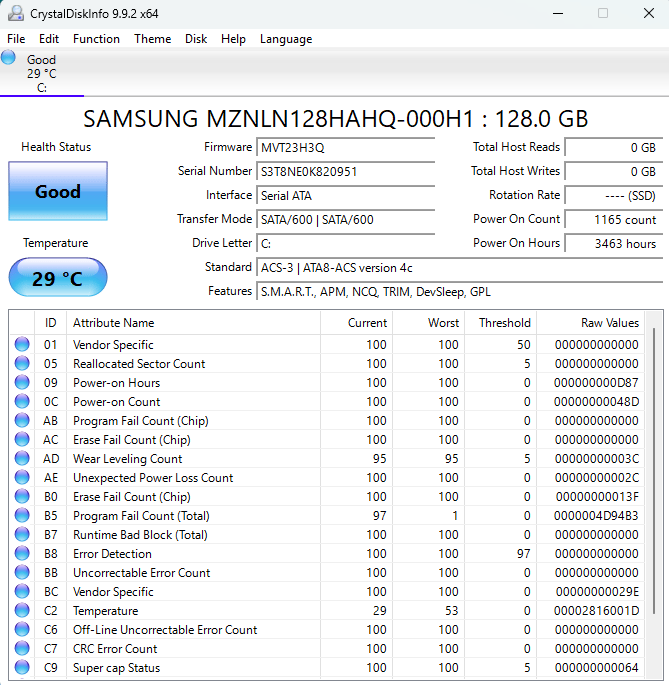Select the Temperature worst value 53
The height and width of the screenshot is (685, 669).
point(451,610)
